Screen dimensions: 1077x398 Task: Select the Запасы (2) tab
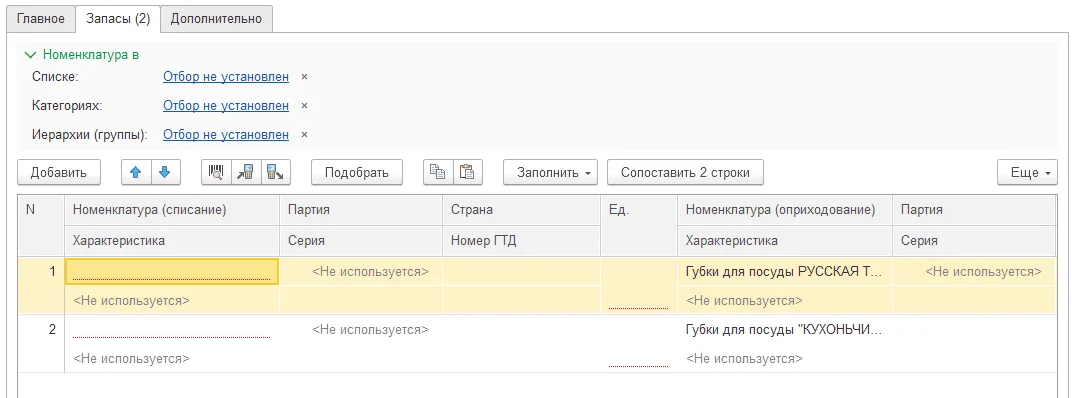pyautogui.click(x=118, y=19)
